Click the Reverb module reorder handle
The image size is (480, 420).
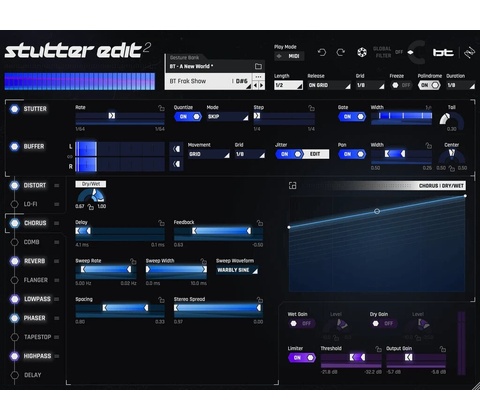[57, 261]
